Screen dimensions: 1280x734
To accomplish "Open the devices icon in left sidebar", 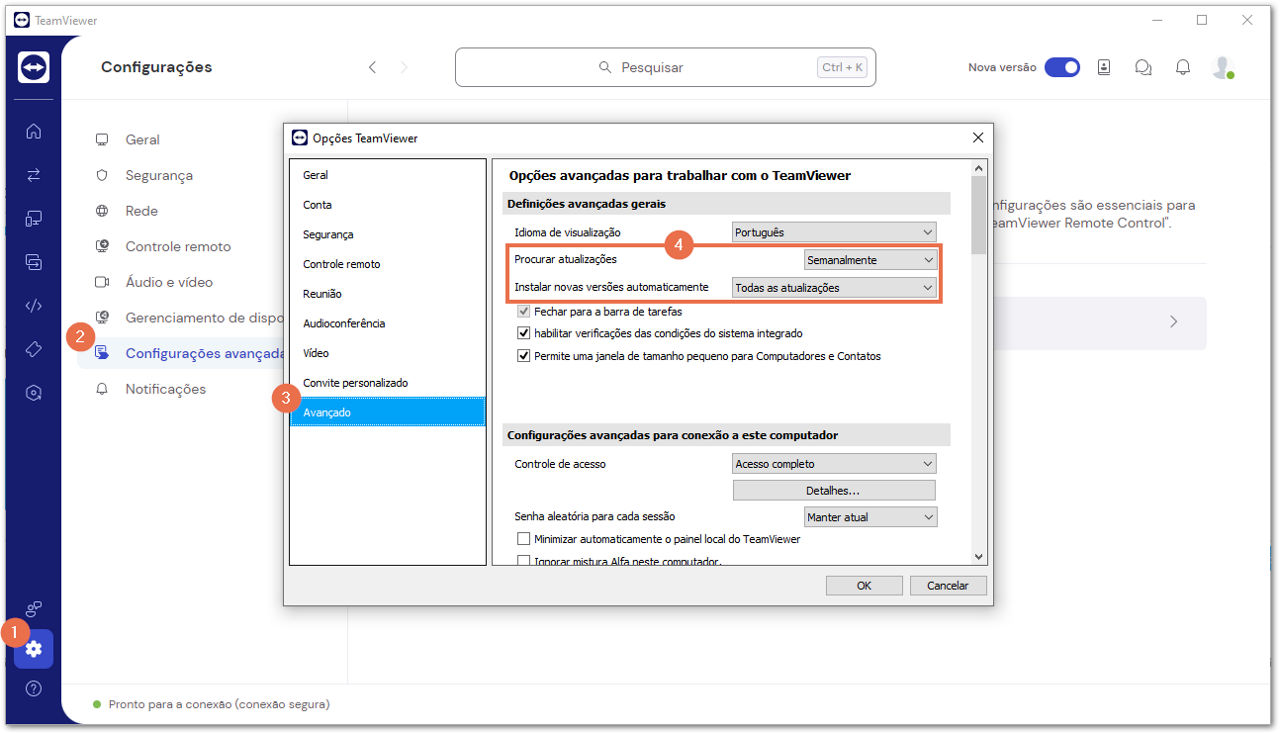I will click(x=33, y=219).
